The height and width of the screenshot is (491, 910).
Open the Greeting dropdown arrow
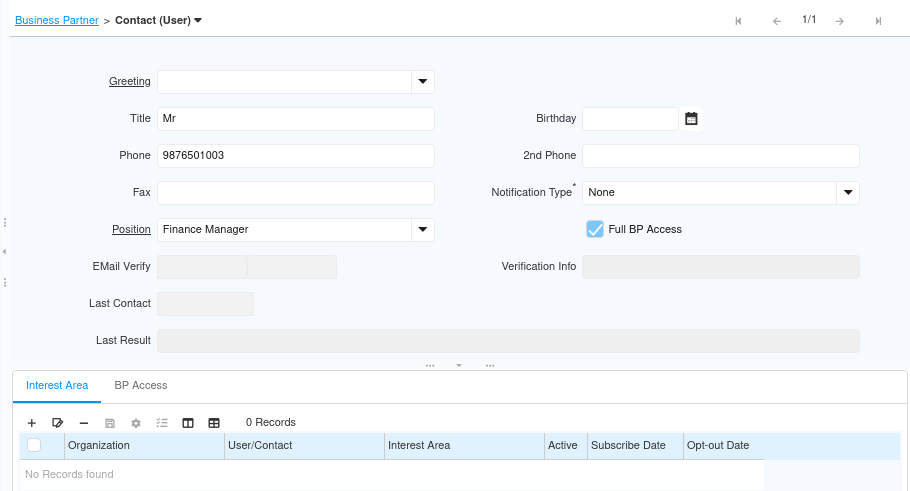pyautogui.click(x=422, y=82)
